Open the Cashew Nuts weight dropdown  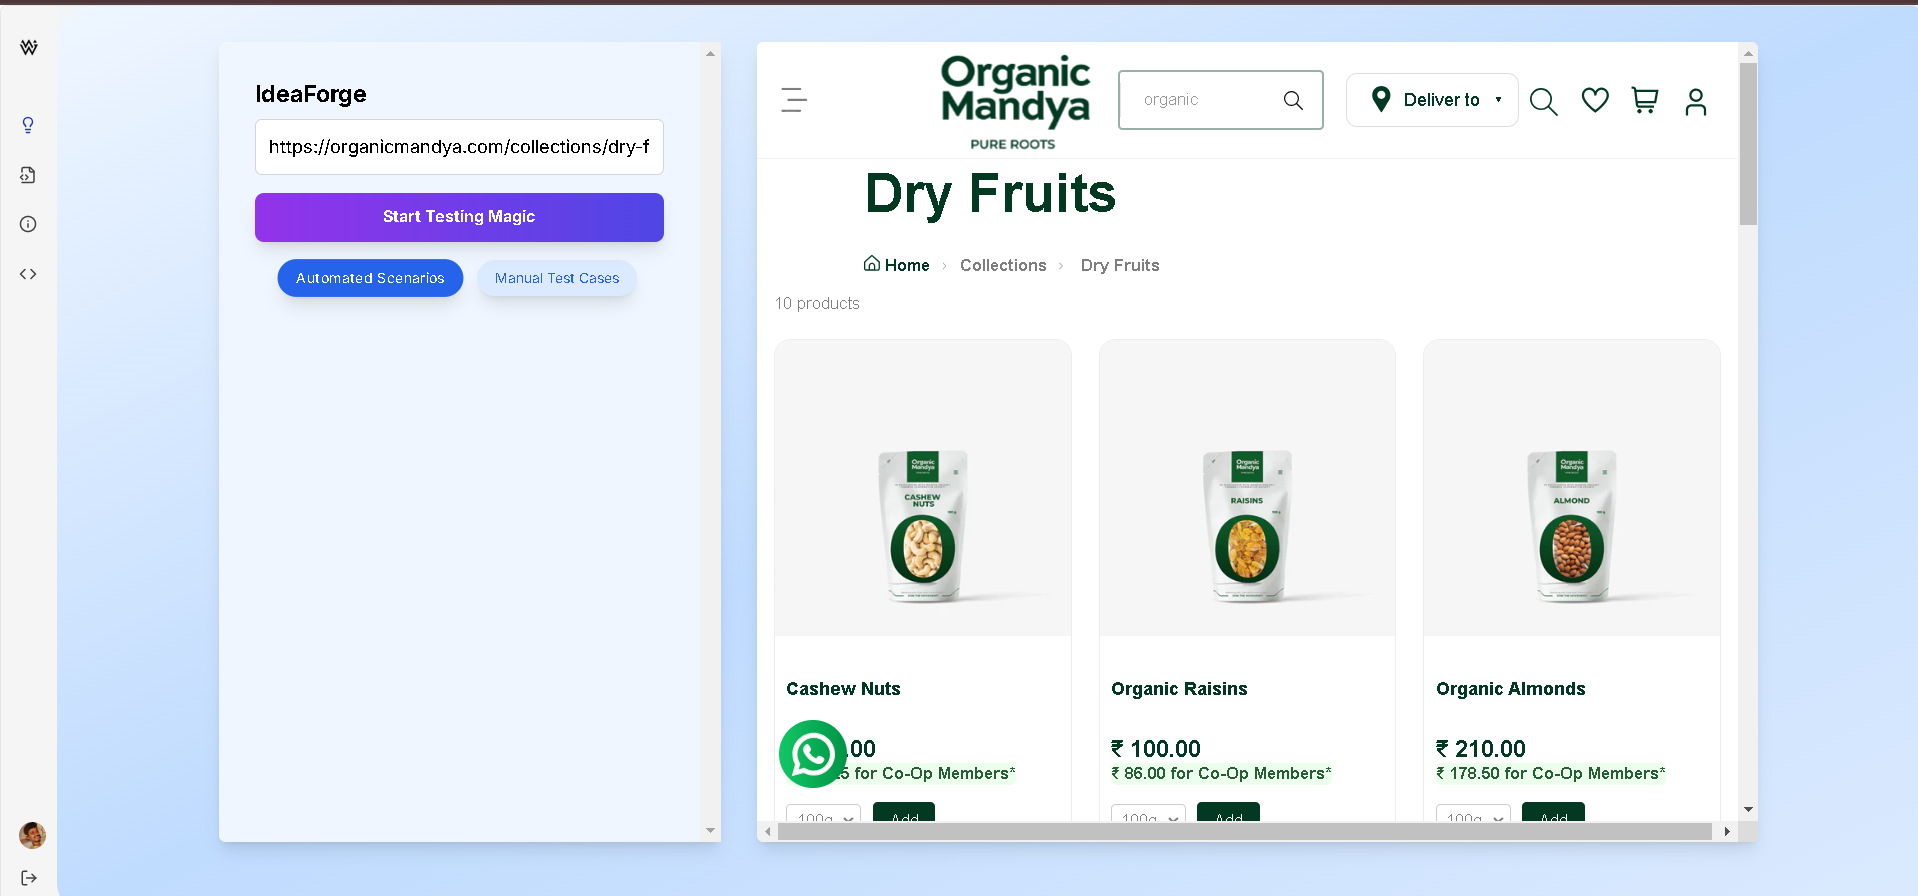[x=823, y=813]
